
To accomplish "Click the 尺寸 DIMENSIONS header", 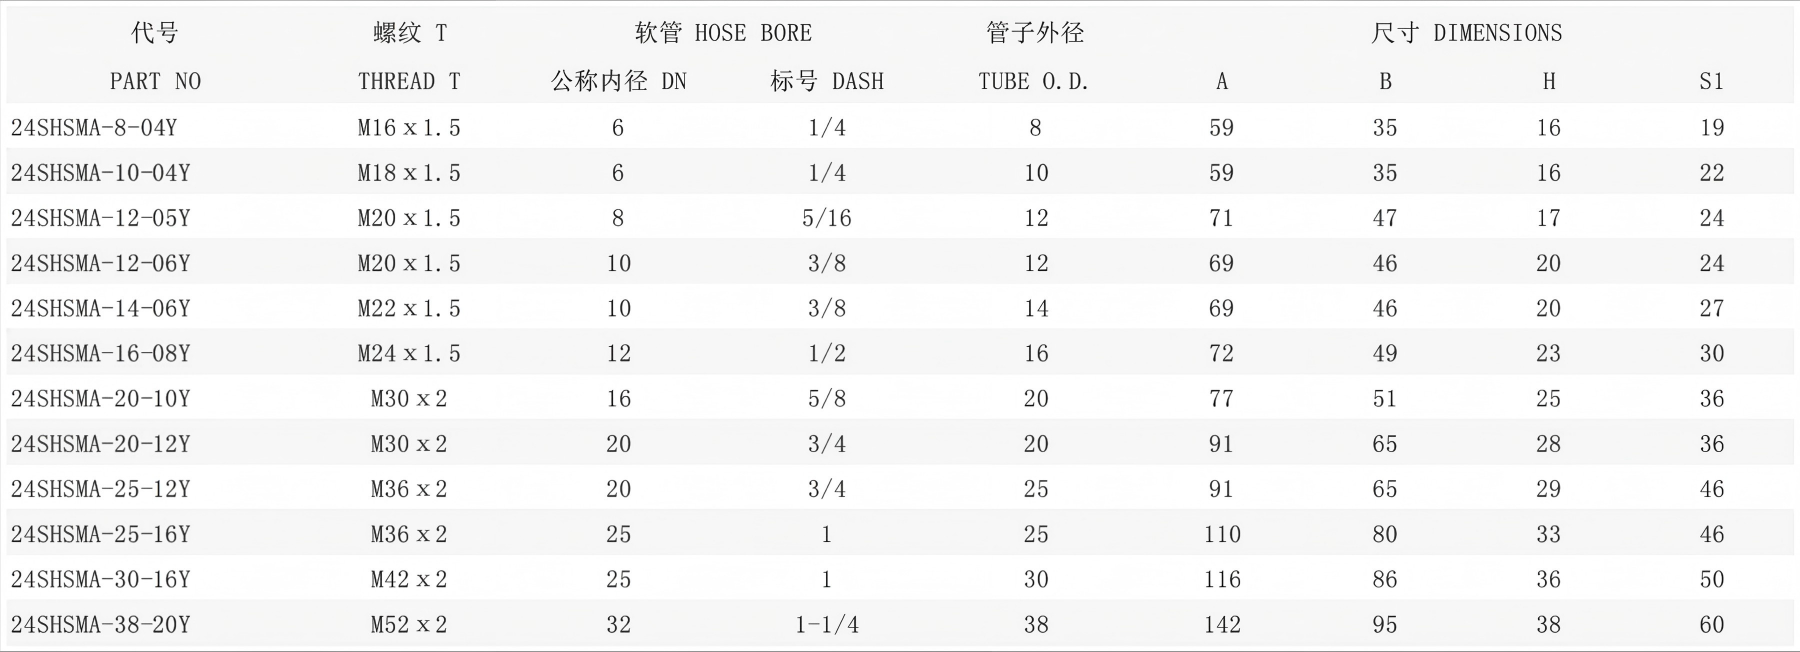I will [1466, 33].
